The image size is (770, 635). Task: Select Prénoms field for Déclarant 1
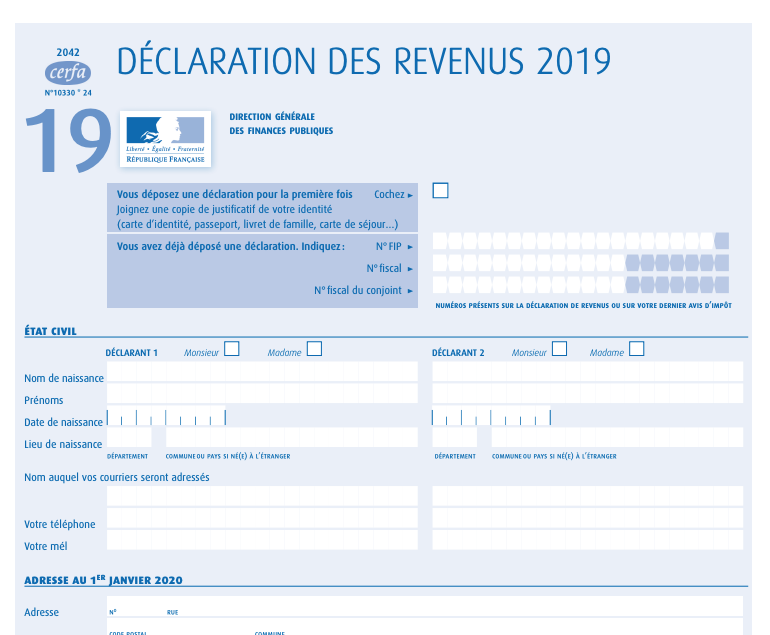262,393
